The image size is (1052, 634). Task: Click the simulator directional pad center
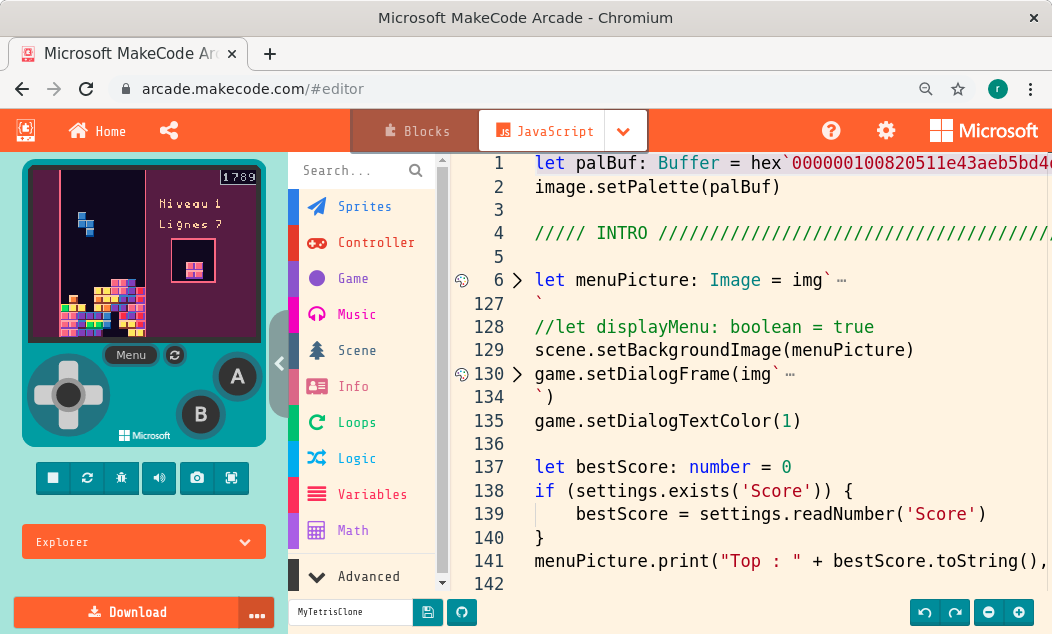68,395
